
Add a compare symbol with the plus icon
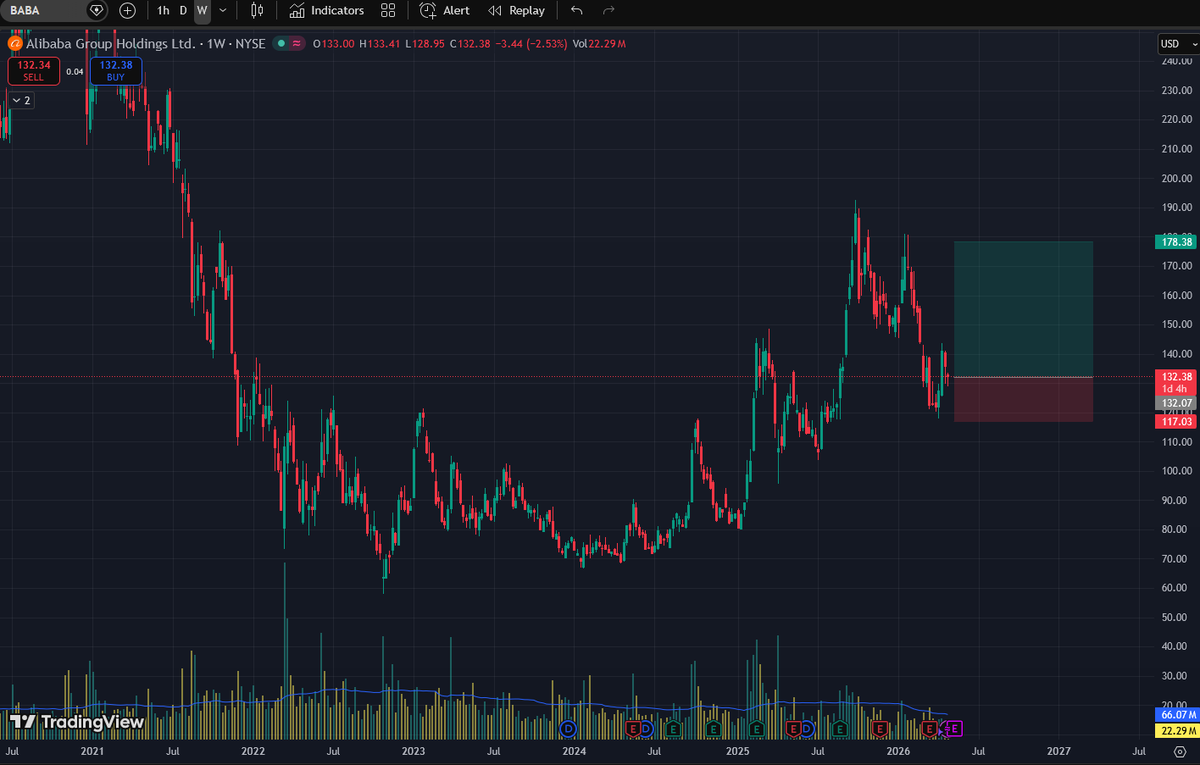pyautogui.click(x=127, y=10)
